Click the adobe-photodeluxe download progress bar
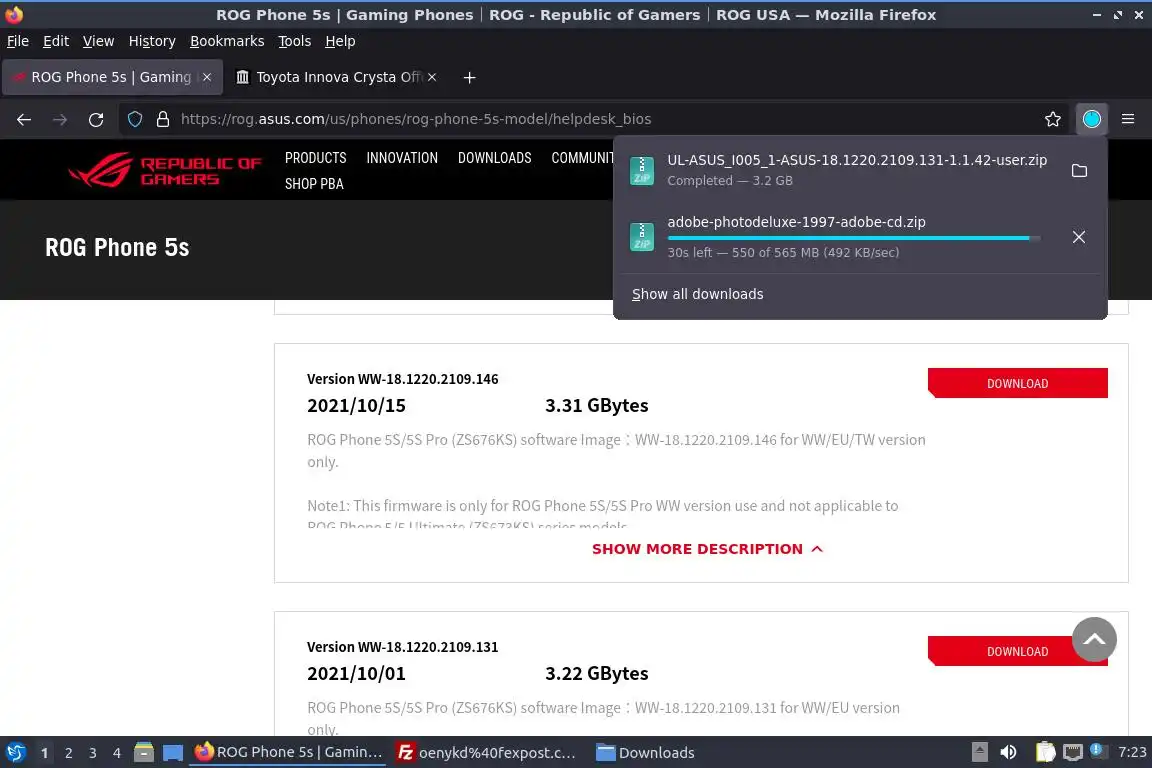 [x=854, y=238]
